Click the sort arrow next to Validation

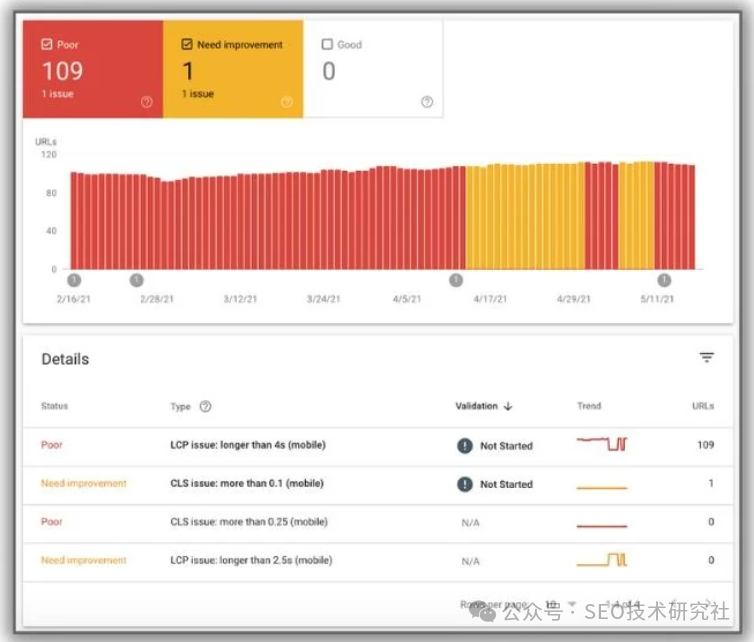pyautogui.click(x=508, y=406)
